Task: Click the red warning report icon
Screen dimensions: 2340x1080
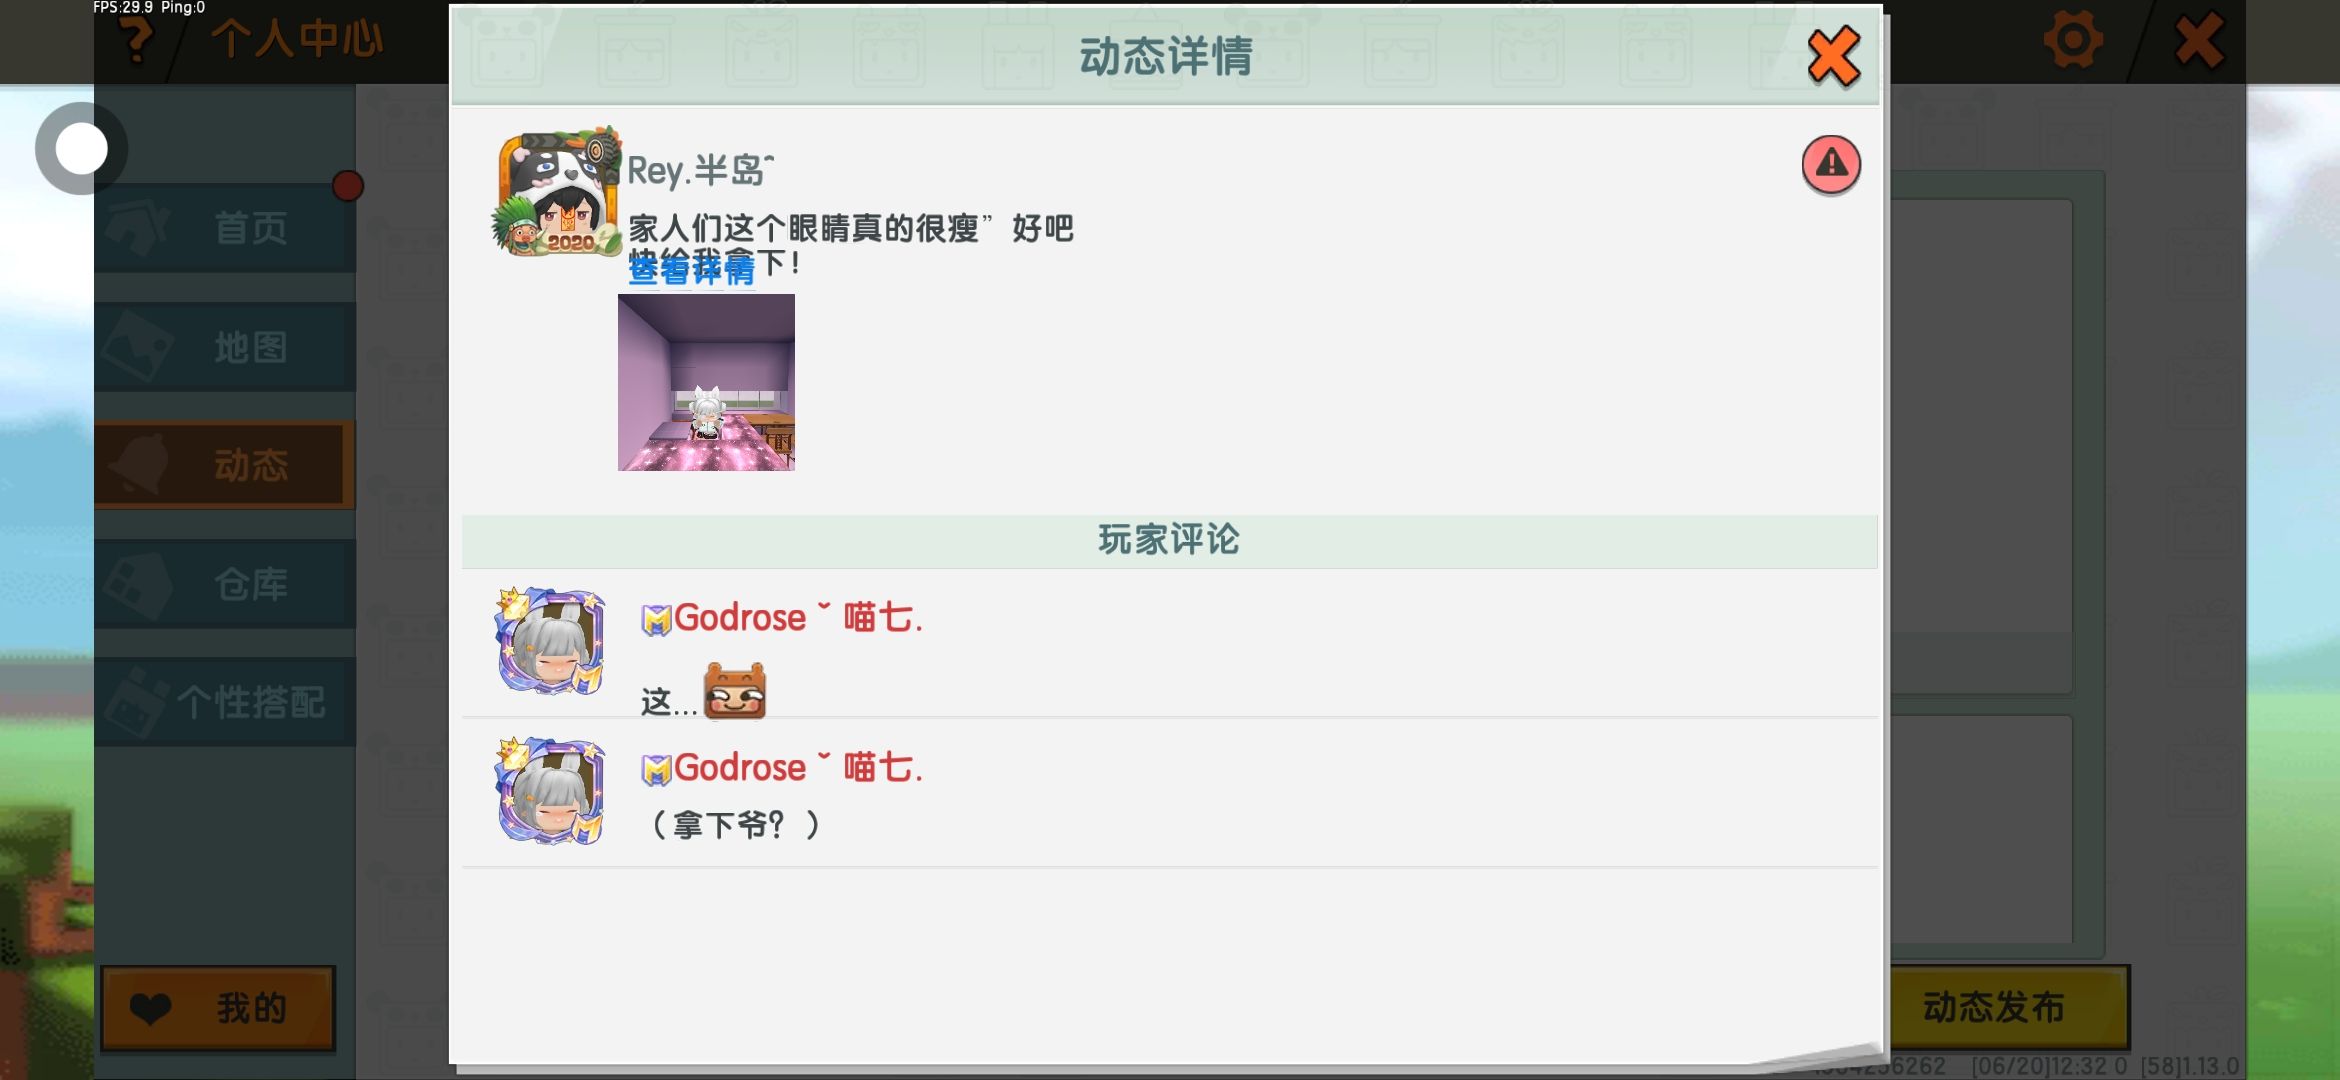Action: [1831, 164]
